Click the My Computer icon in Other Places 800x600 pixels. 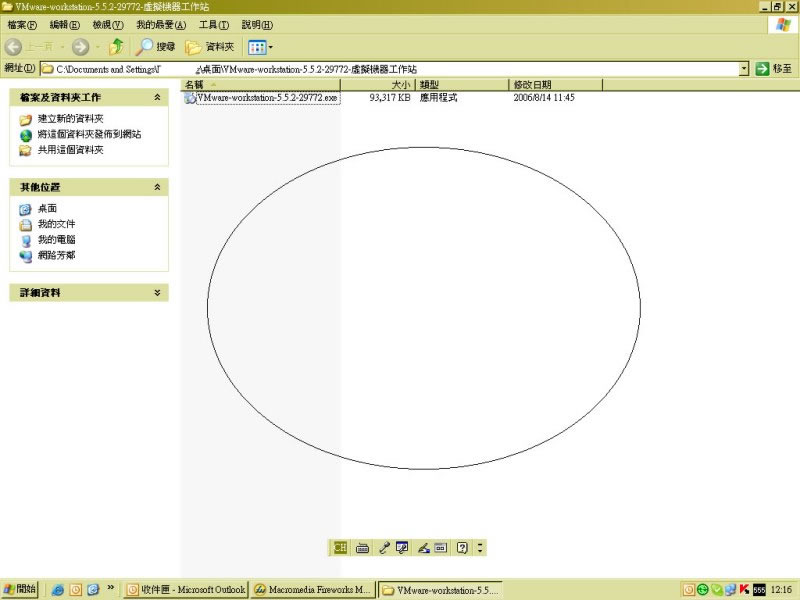point(26,240)
